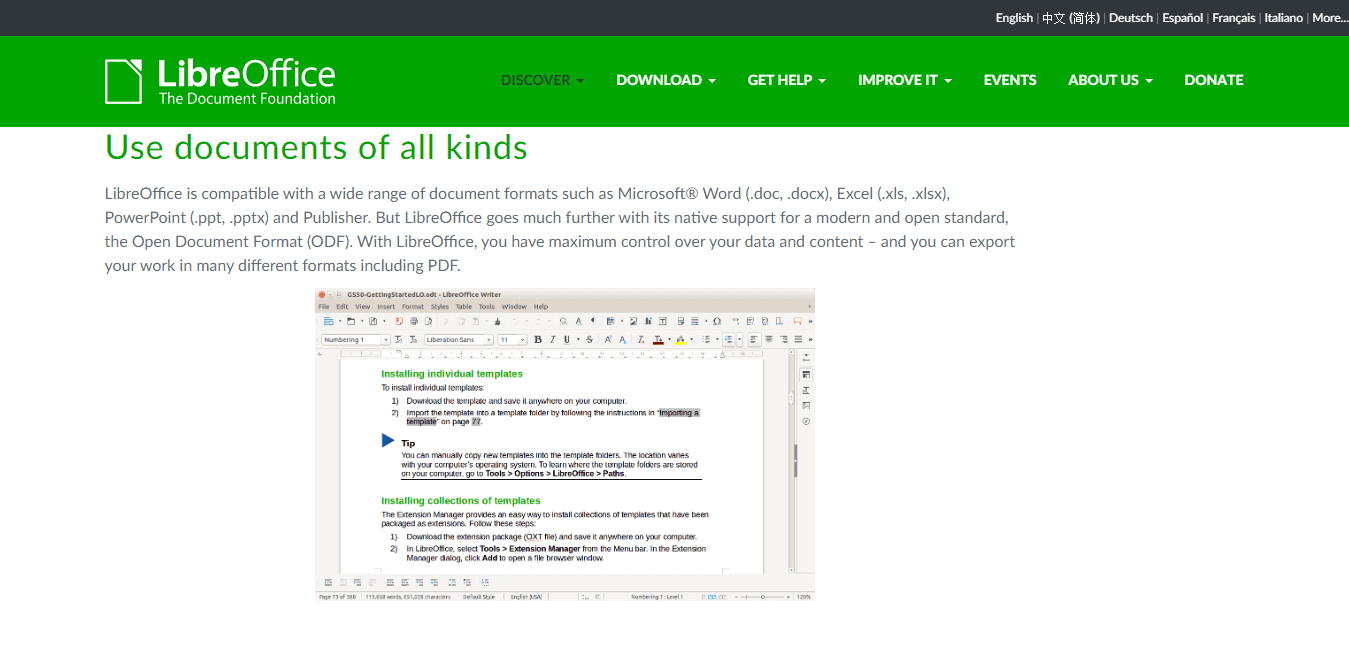Expand the IMPROVE IT menu
The width and height of the screenshot is (1349, 657).
(x=905, y=80)
